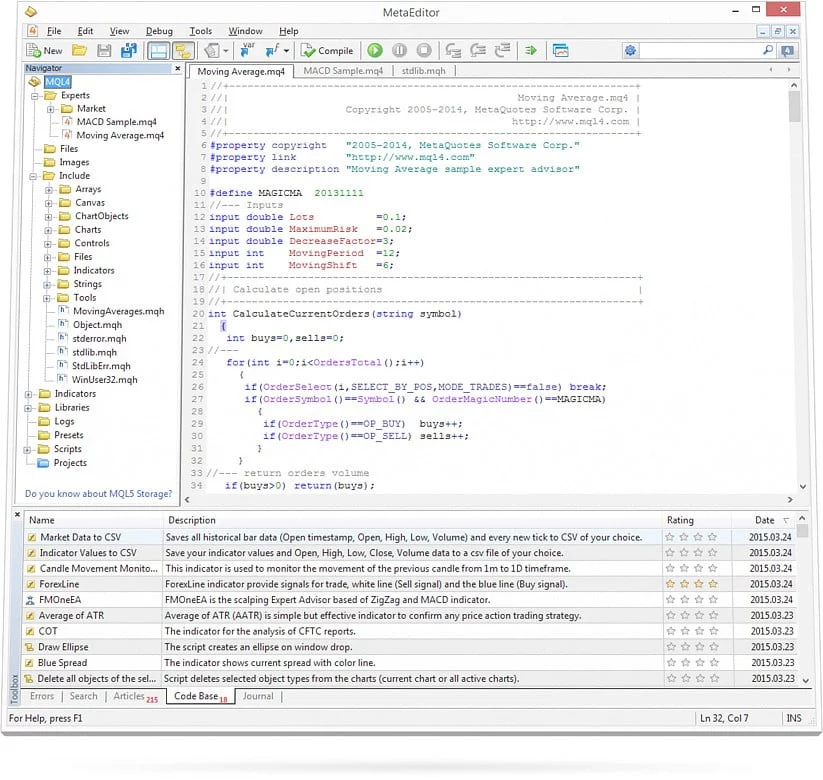
Task: Open MetaEditor settings with the gear icon
Action: [631, 50]
